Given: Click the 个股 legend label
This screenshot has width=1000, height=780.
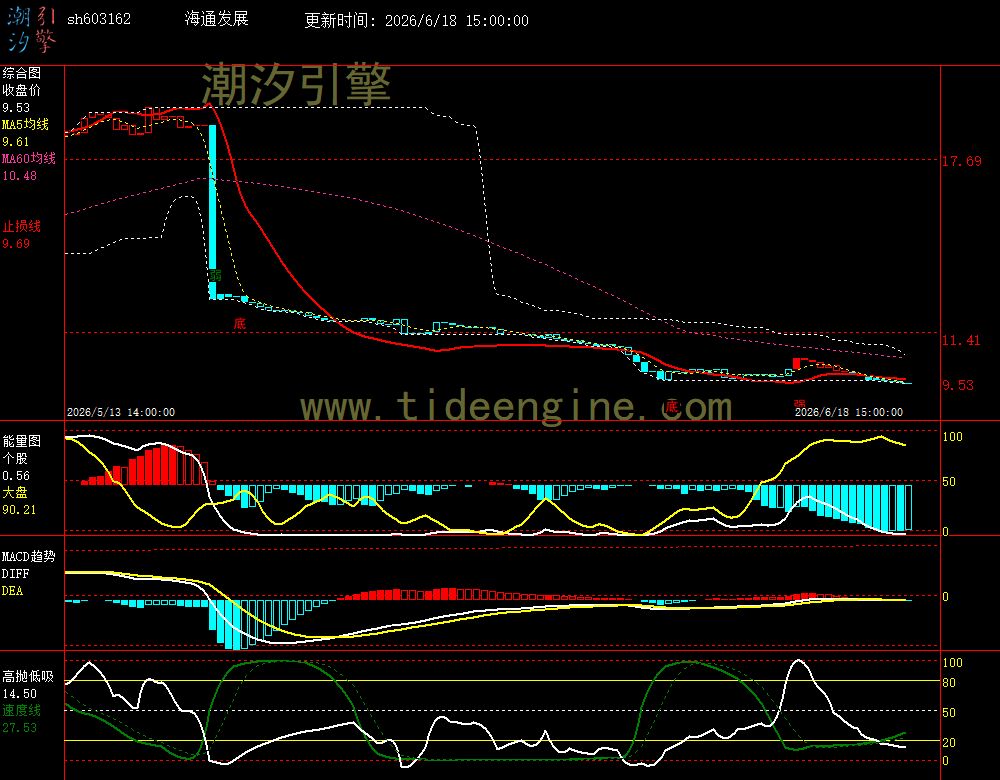Looking at the screenshot, I should point(15,458).
